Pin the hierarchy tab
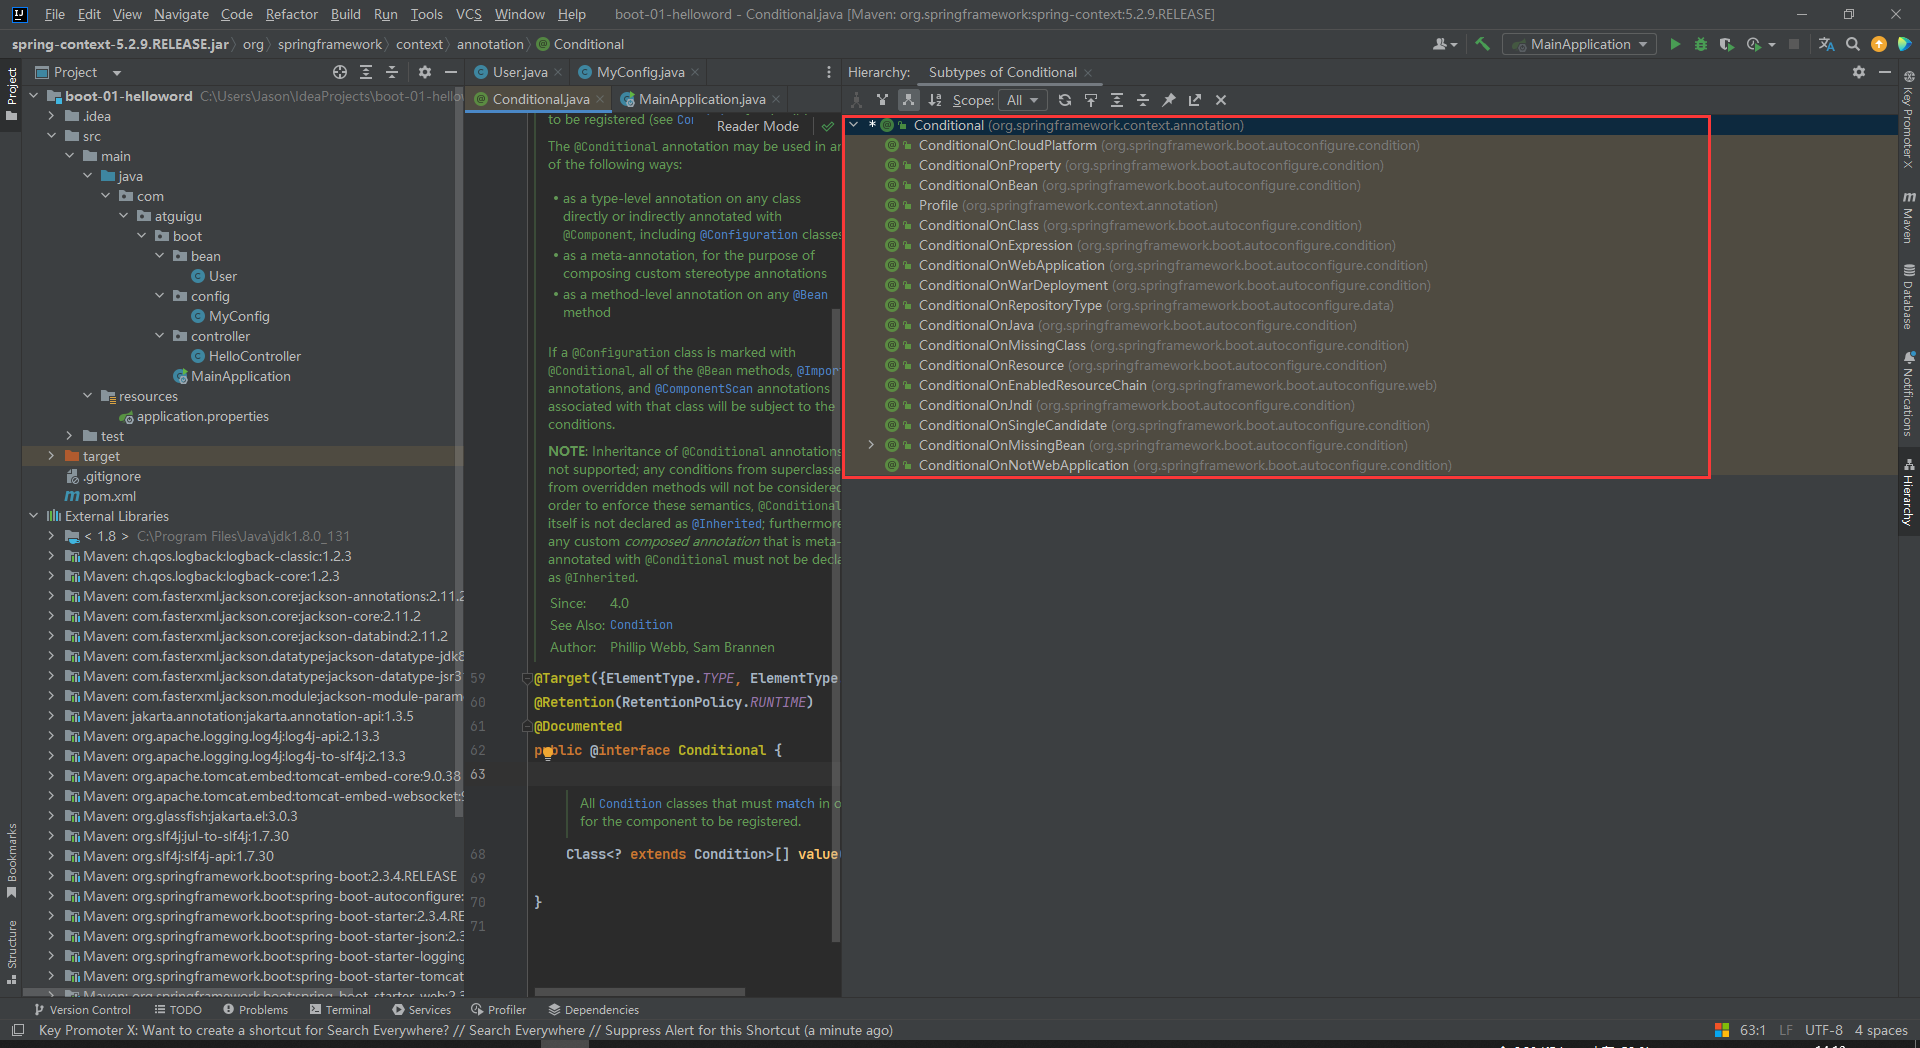This screenshot has width=1920, height=1048. click(x=1168, y=100)
